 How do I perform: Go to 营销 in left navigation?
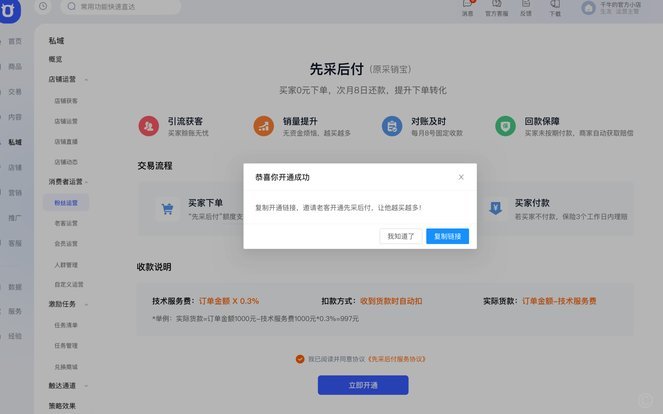tap(15, 193)
